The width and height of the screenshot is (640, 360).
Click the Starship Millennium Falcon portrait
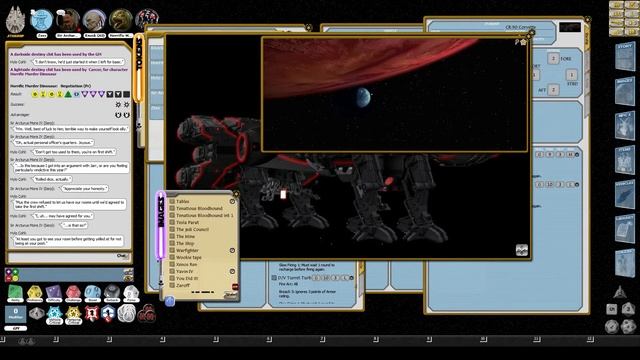16,20
